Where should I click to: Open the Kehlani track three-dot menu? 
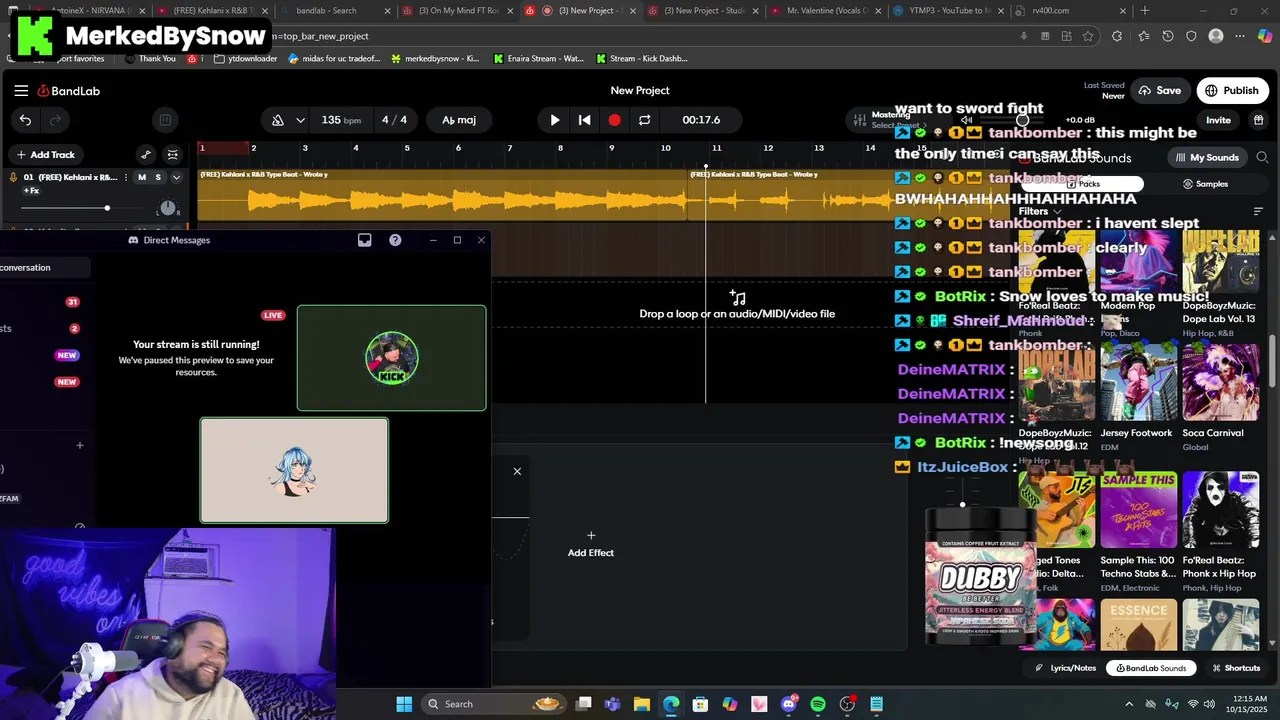tap(126, 177)
